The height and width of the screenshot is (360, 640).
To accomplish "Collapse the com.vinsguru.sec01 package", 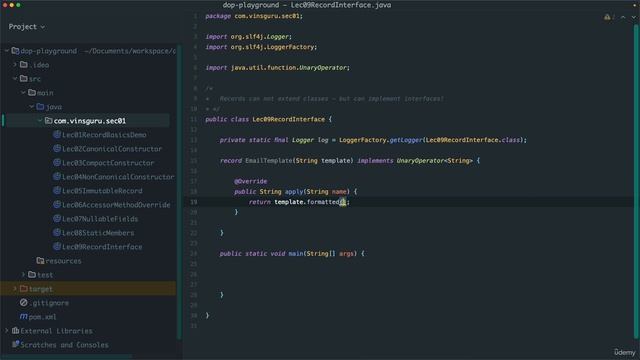I will pos(40,121).
